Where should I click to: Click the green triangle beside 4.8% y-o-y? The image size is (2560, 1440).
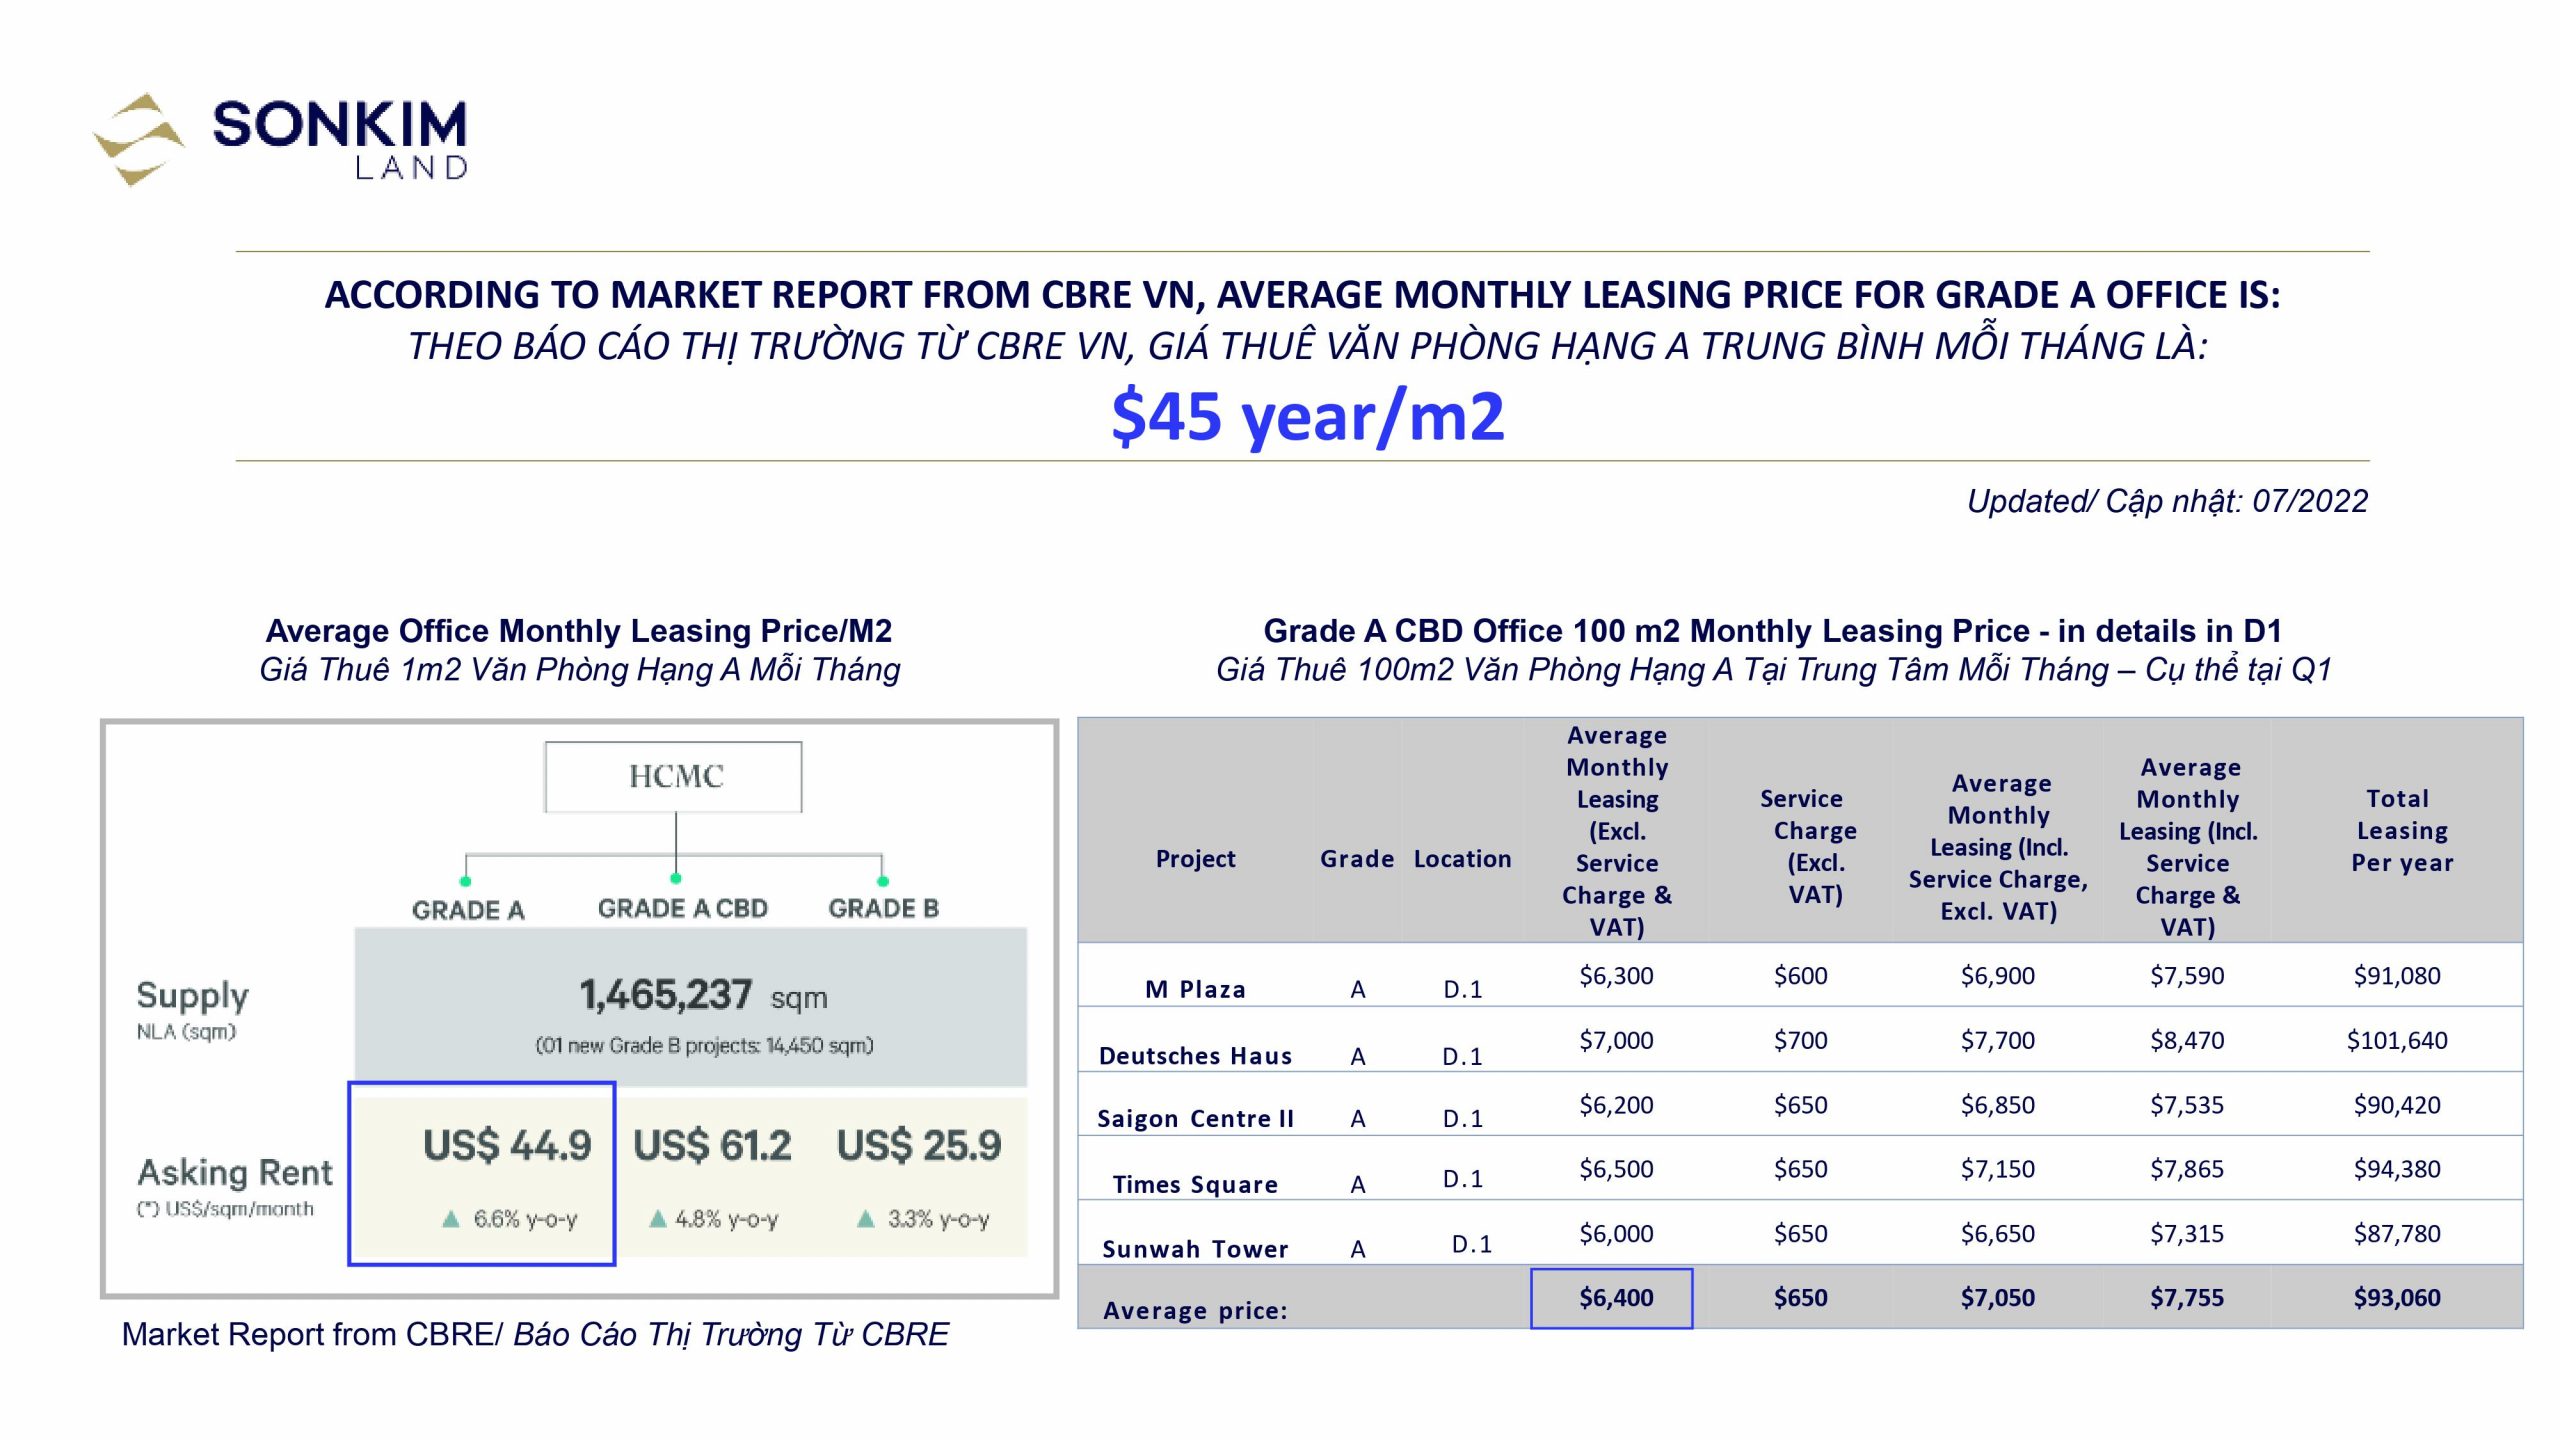657,1219
